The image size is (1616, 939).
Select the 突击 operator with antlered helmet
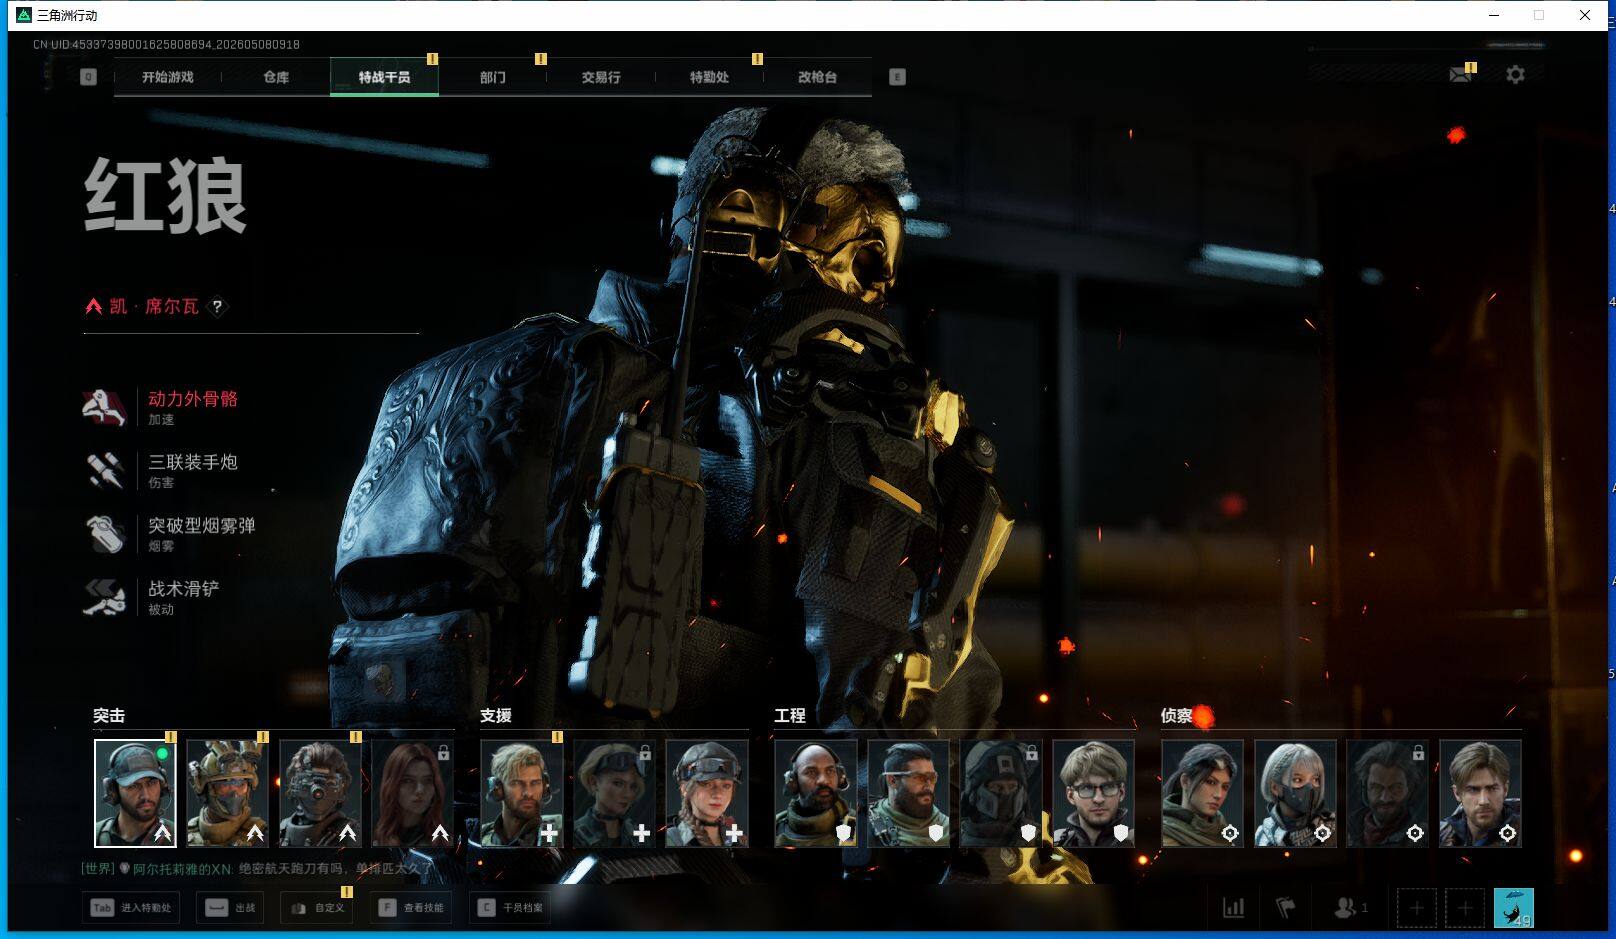coord(227,793)
